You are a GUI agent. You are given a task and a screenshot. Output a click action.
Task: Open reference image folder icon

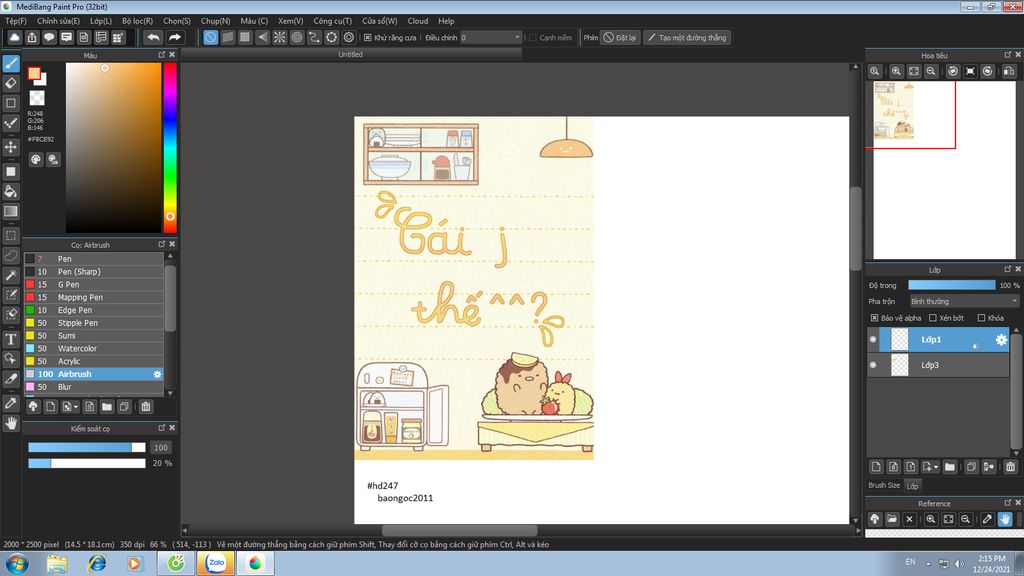click(x=891, y=519)
